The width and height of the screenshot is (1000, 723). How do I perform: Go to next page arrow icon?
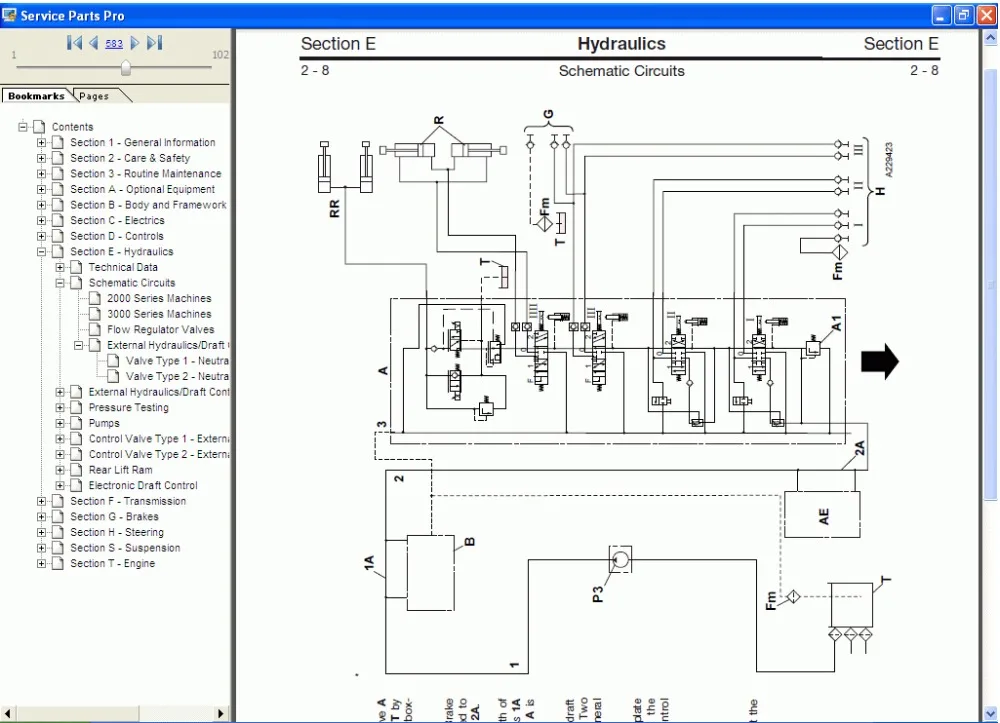pyautogui.click(x=135, y=43)
